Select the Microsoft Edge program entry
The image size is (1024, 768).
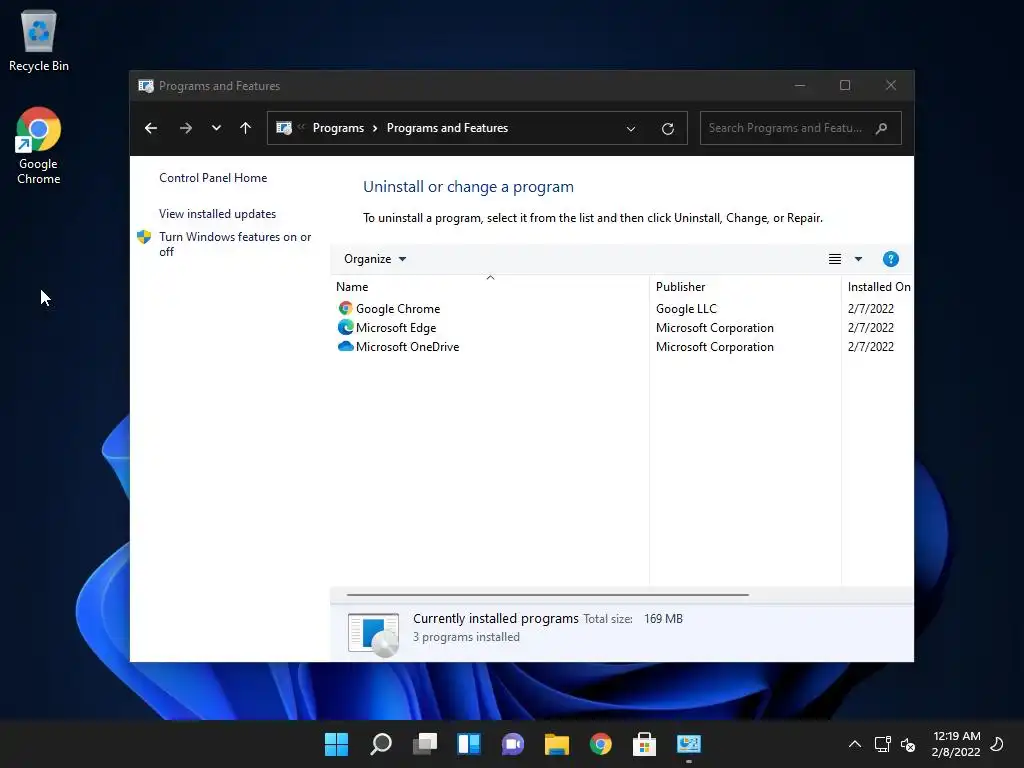point(396,328)
